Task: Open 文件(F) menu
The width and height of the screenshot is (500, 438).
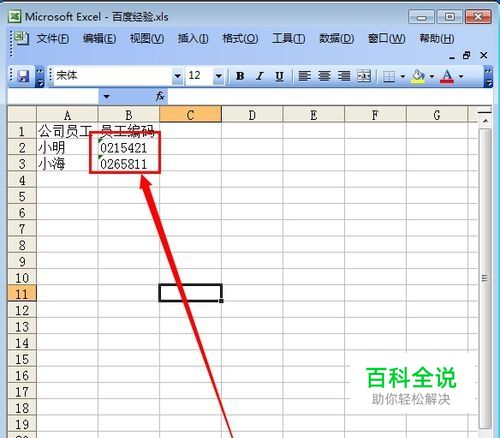Action: 53,38
